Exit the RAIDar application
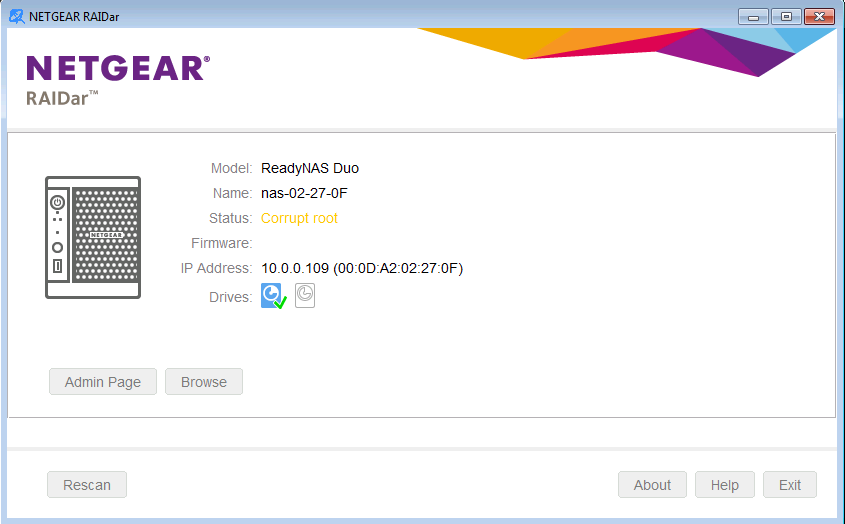Image resolution: width=845 pixels, height=524 pixels. point(790,485)
